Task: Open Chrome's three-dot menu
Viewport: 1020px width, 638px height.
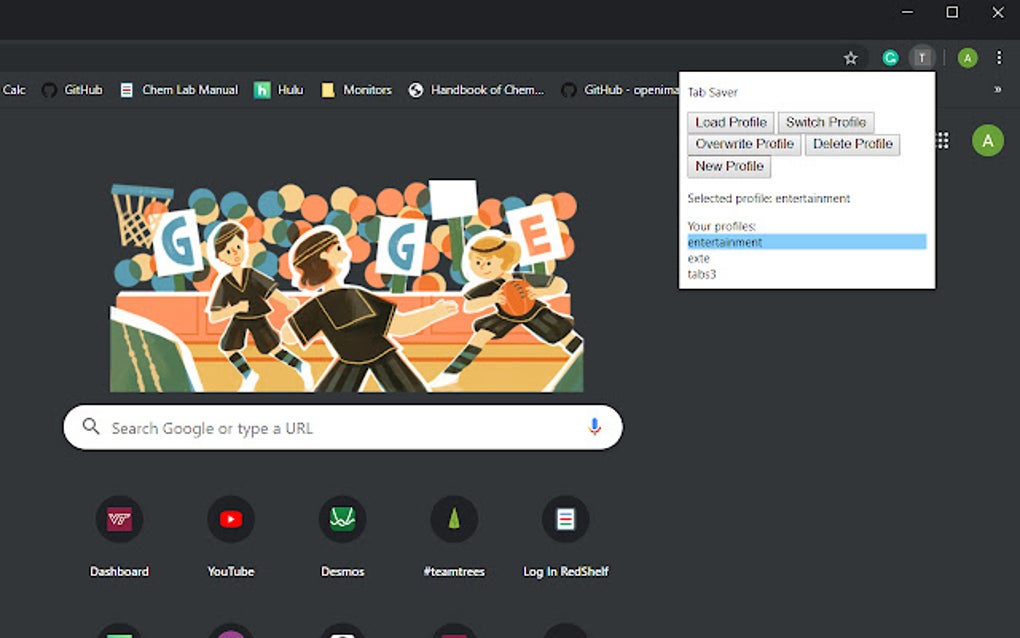Action: pos(999,58)
